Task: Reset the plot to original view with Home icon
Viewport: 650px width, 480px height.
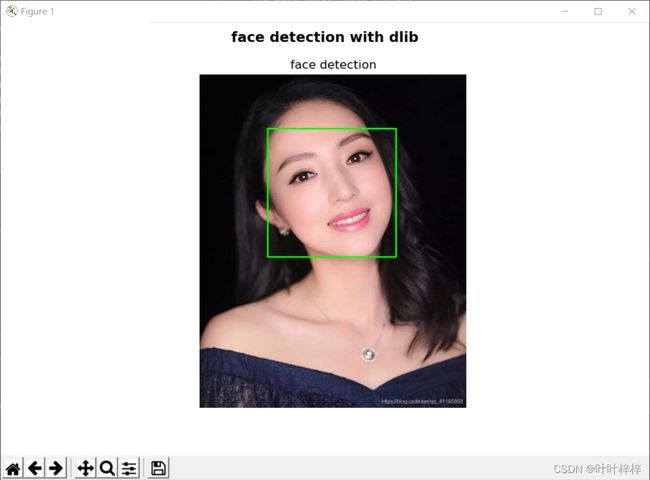Action: click(x=13, y=468)
